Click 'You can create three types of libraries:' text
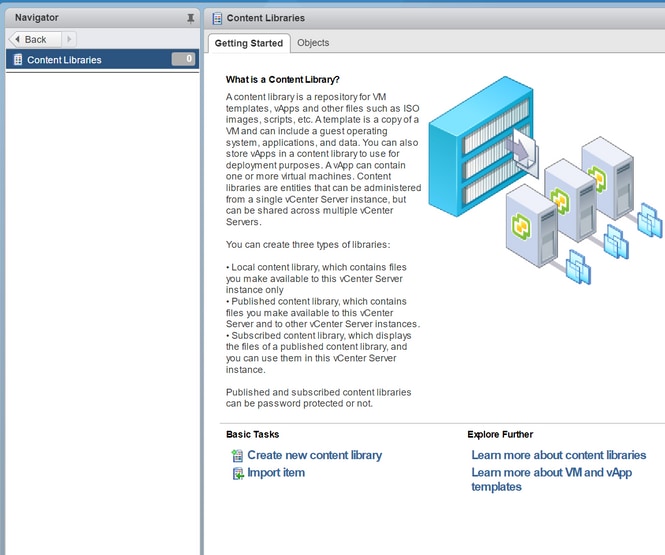 pyautogui.click(x=308, y=245)
